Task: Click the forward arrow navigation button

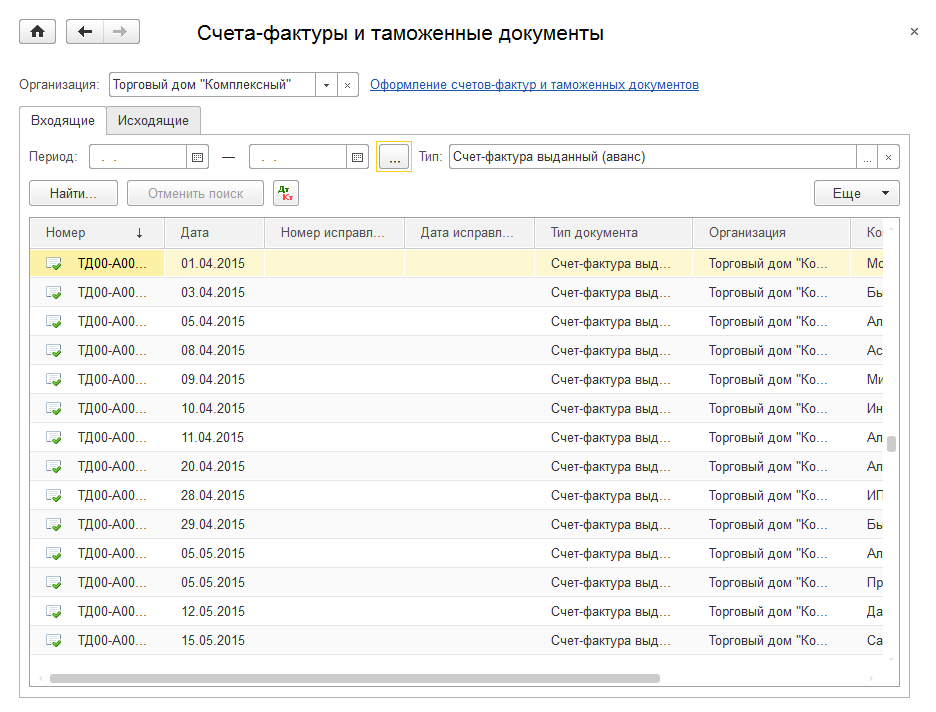Action: tap(121, 32)
